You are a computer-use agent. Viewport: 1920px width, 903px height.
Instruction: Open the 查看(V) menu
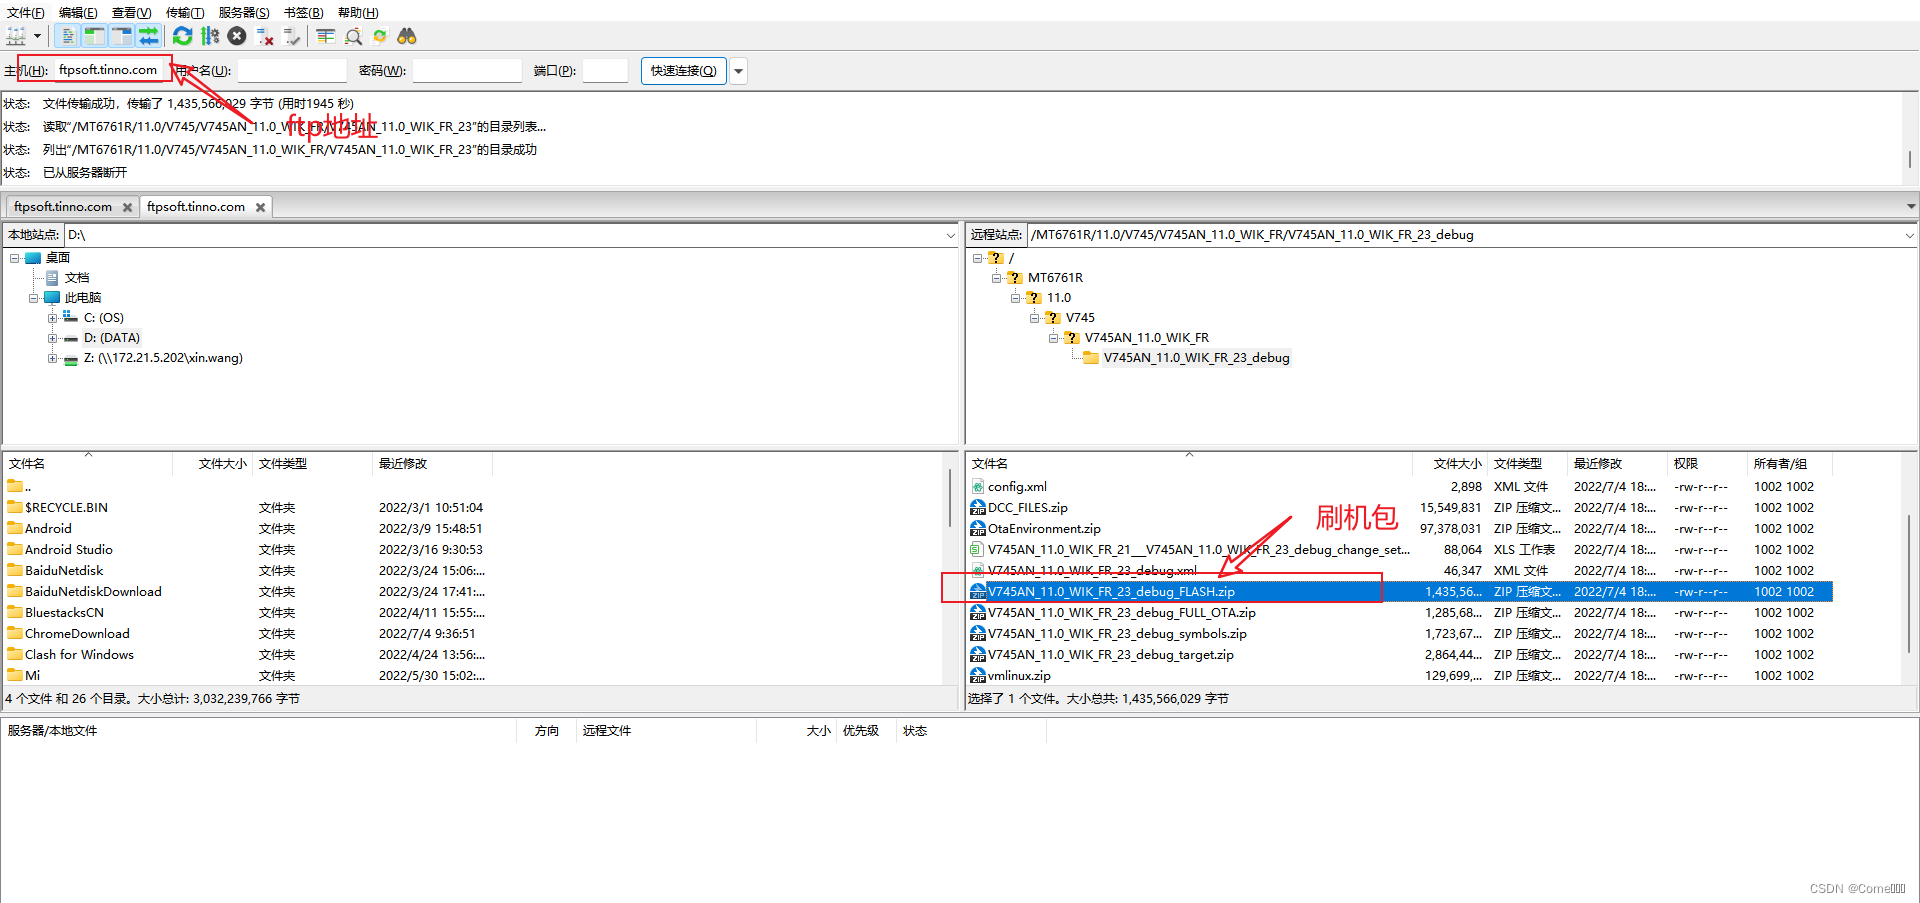pyautogui.click(x=131, y=12)
